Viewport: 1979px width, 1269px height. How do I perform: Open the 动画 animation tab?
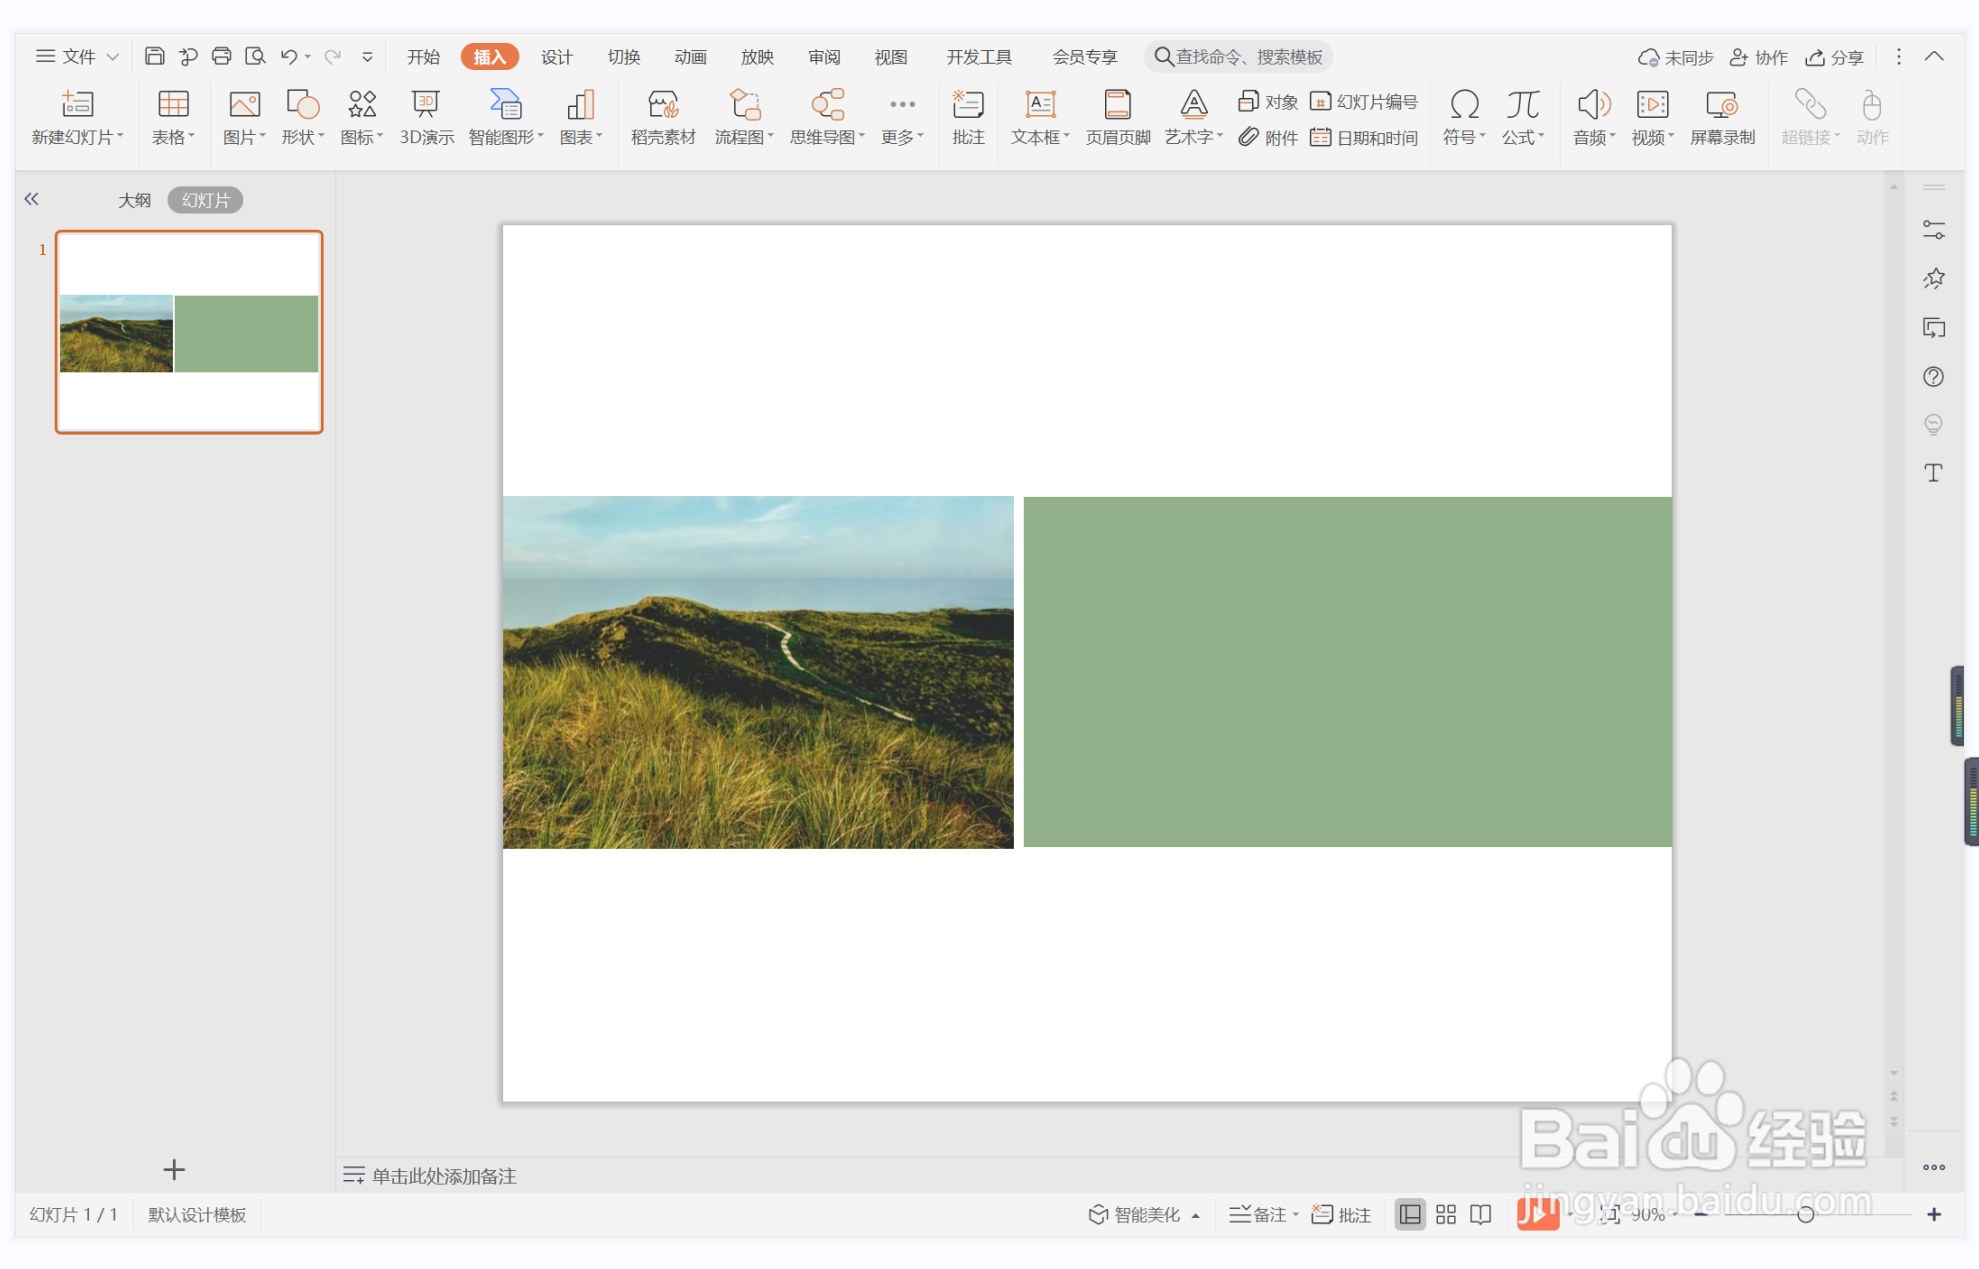tap(690, 57)
